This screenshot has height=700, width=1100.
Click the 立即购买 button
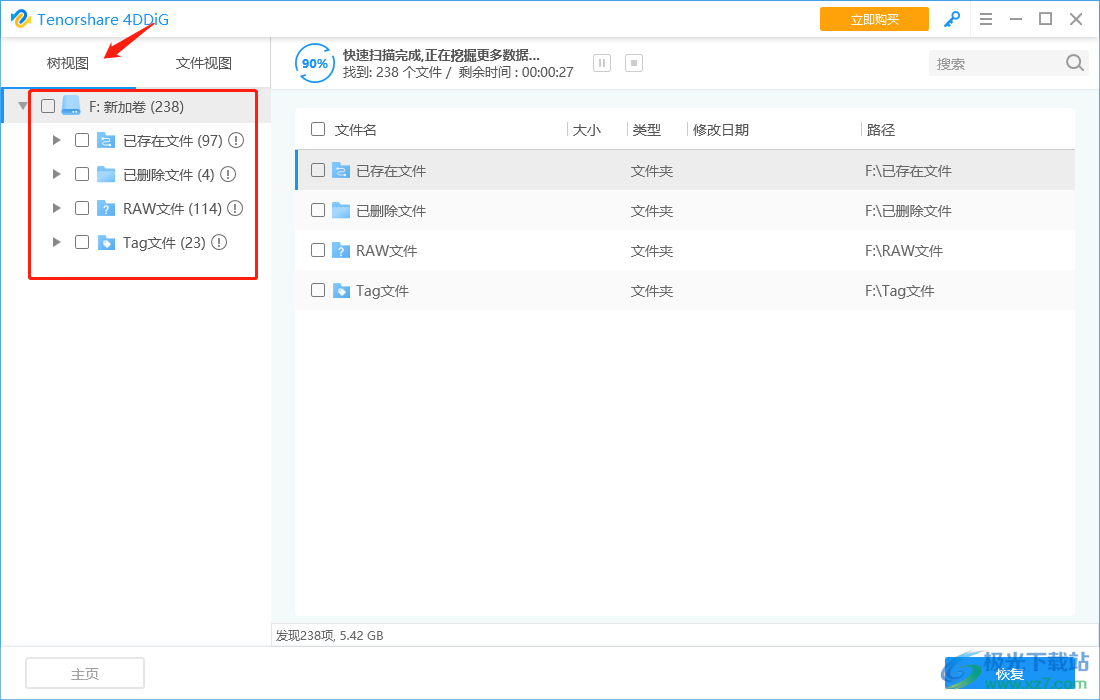tap(874, 19)
